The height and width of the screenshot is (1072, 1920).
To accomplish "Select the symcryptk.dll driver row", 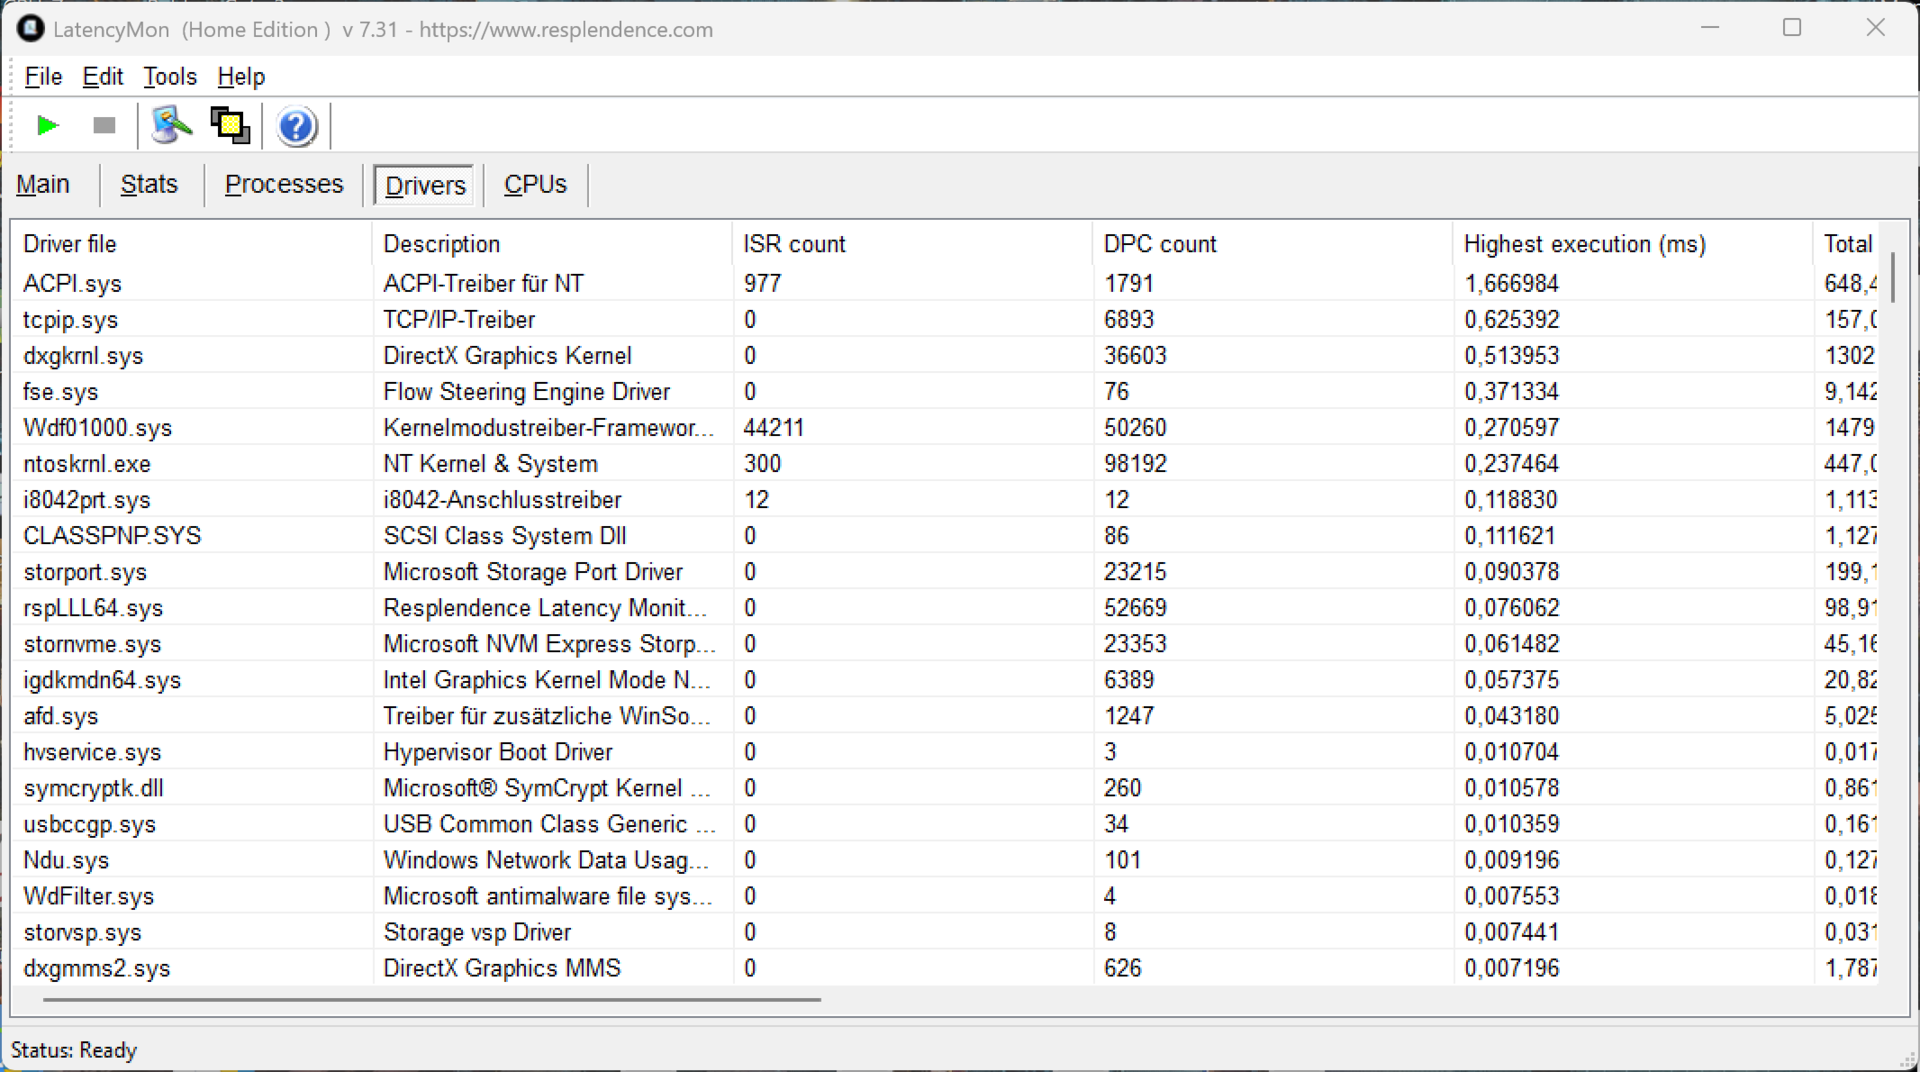I will (x=945, y=788).
